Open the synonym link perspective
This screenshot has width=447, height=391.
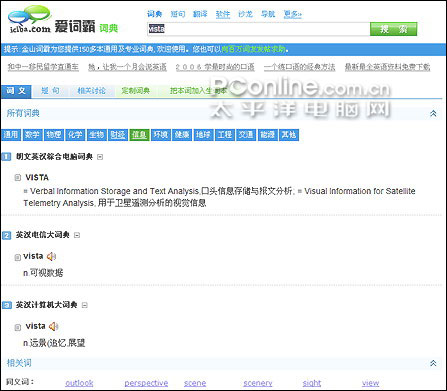pyautogui.click(x=146, y=383)
